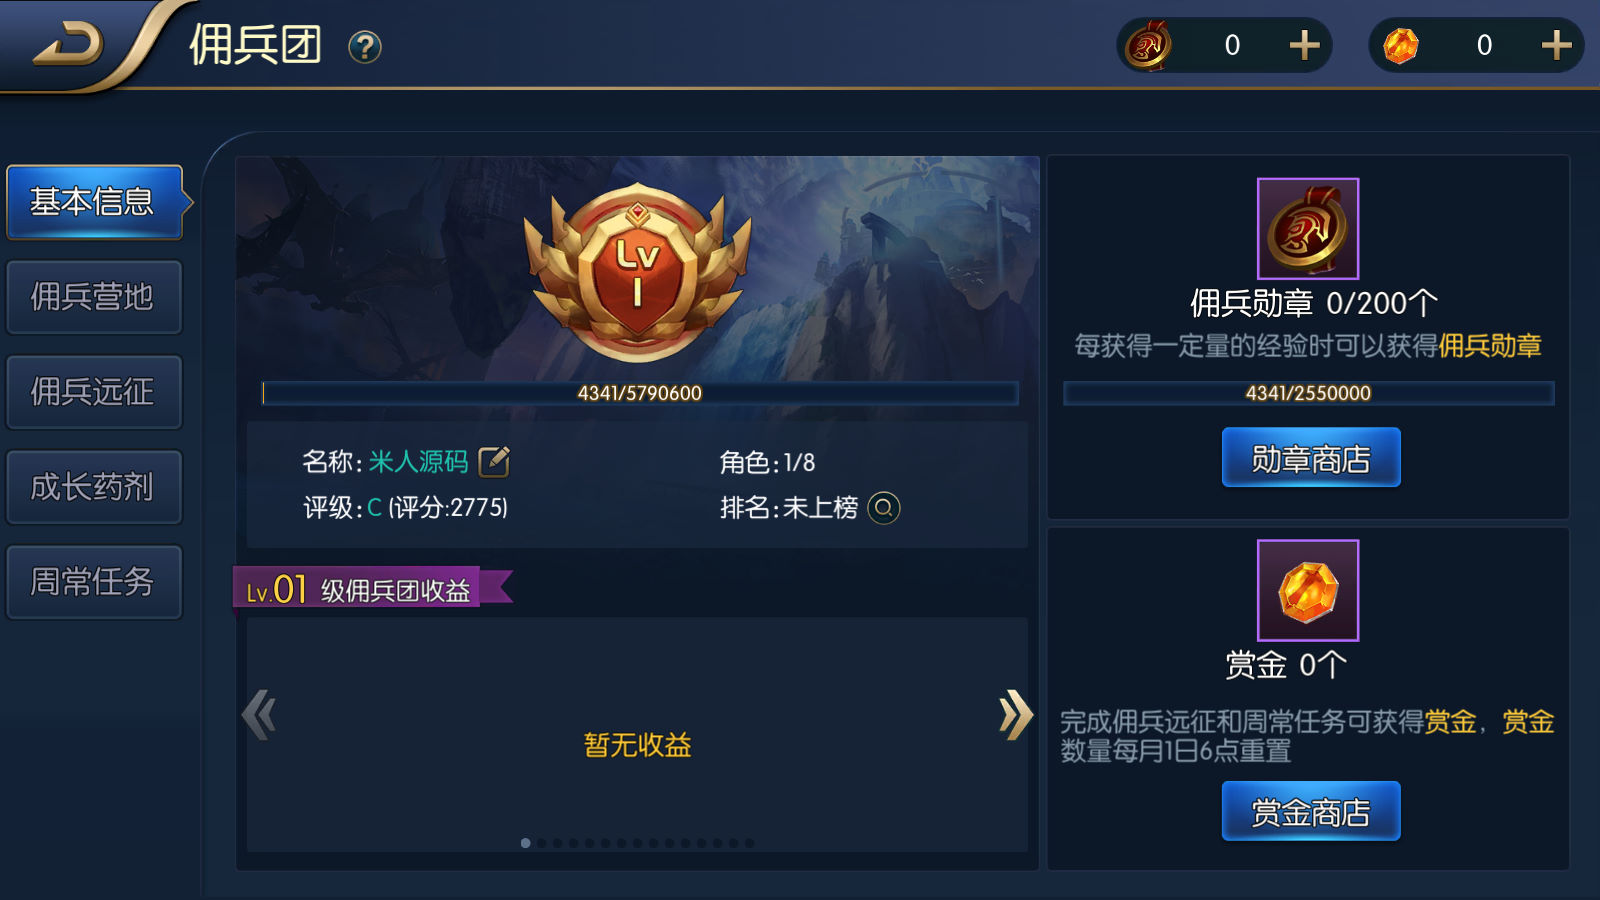Show the previous level rewards with the left chevron
This screenshot has width=1600, height=900.
tap(259, 715)
